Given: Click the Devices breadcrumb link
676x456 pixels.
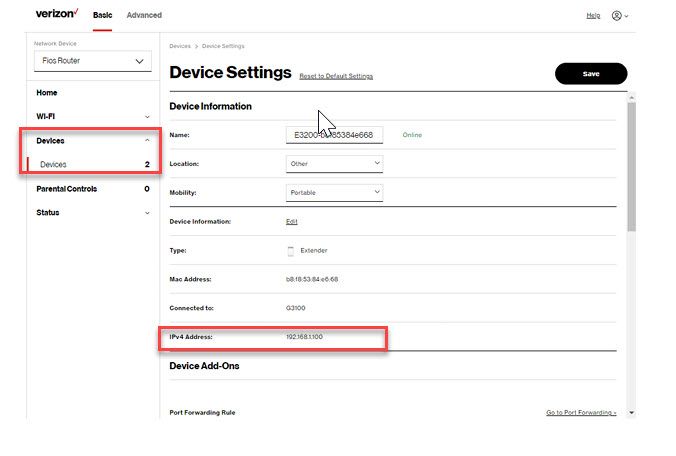Looking at the screenshot, I should tap(180, 46).
